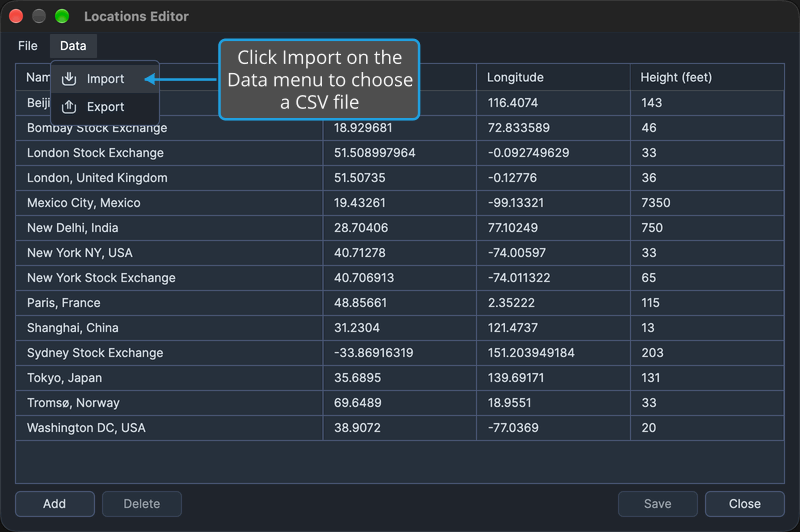800x532 pixels.
Task: Click the Close button
Action: (745, 504)
